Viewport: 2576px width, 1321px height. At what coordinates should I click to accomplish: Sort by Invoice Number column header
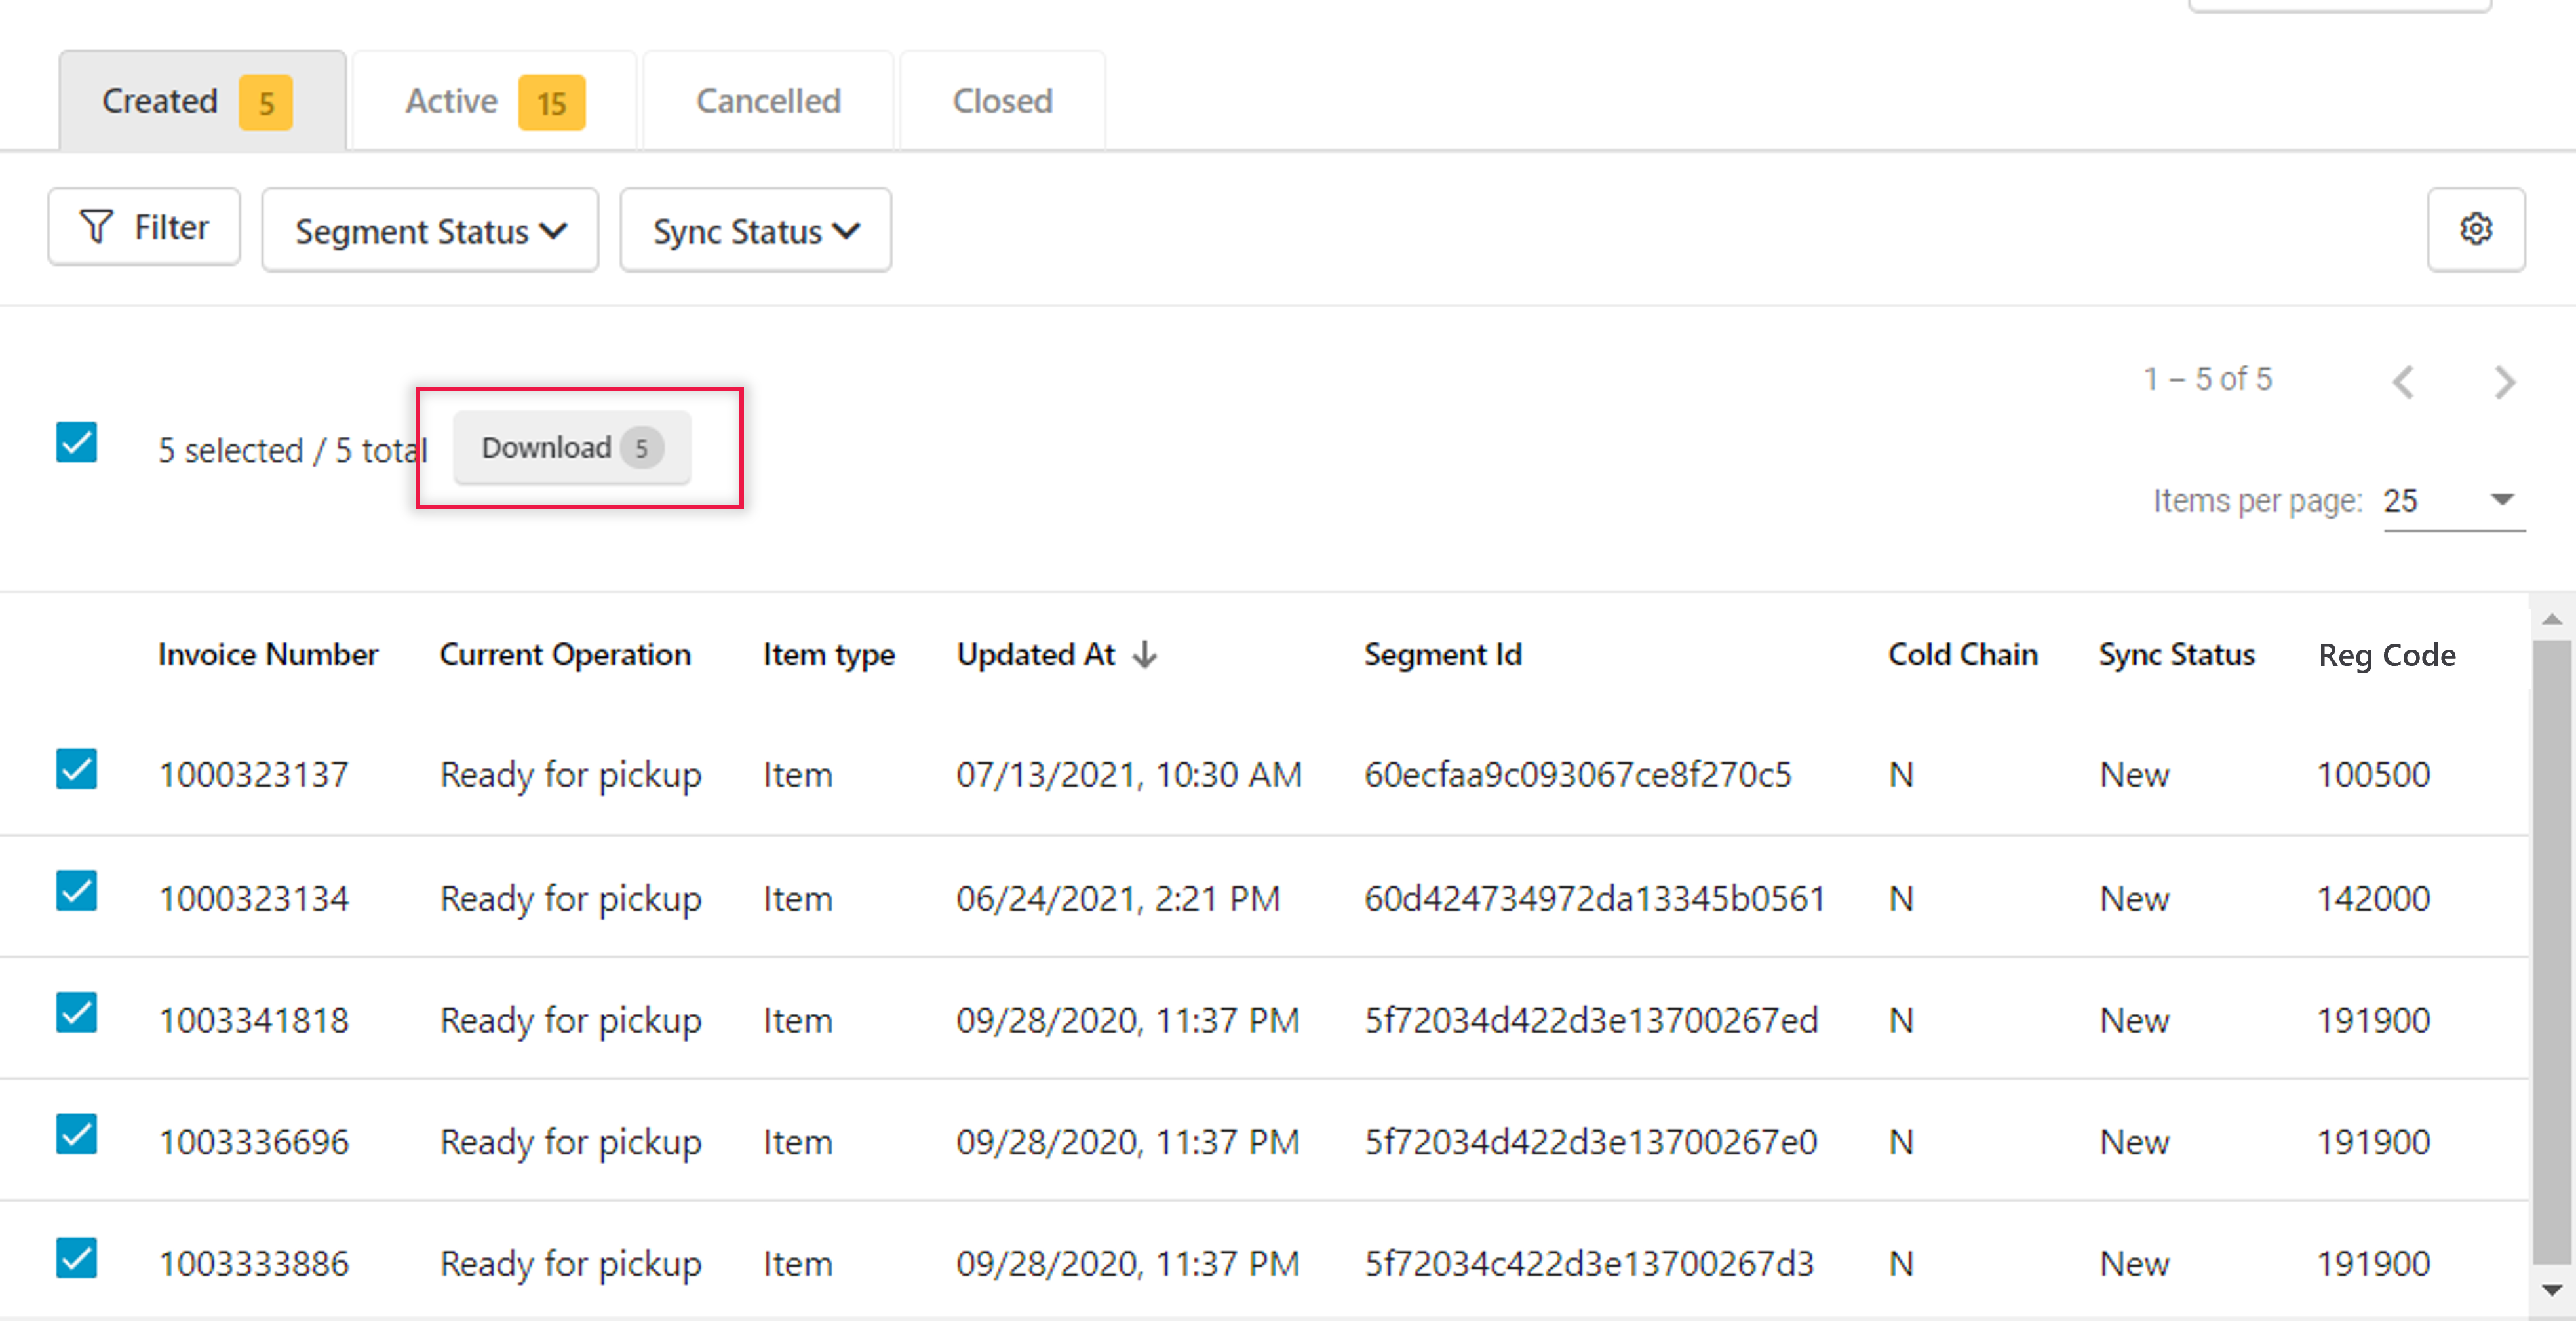(268, 655)
